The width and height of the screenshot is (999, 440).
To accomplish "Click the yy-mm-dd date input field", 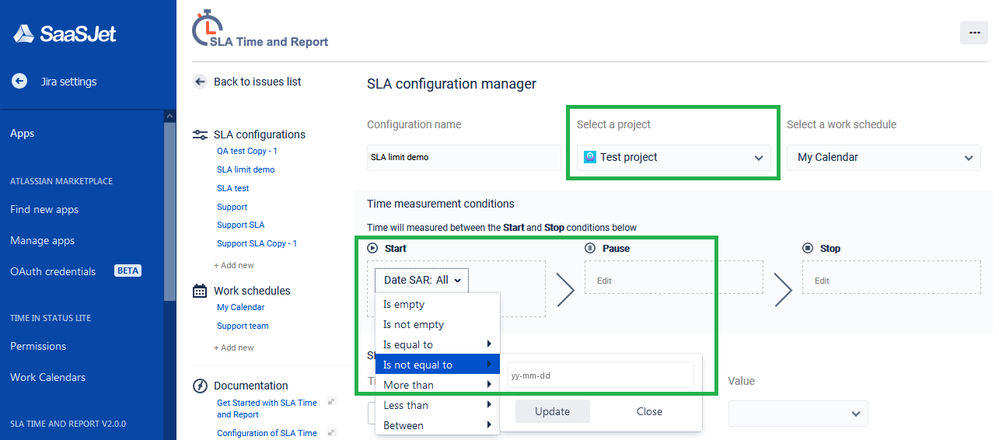I will click(x=601, y=375).
